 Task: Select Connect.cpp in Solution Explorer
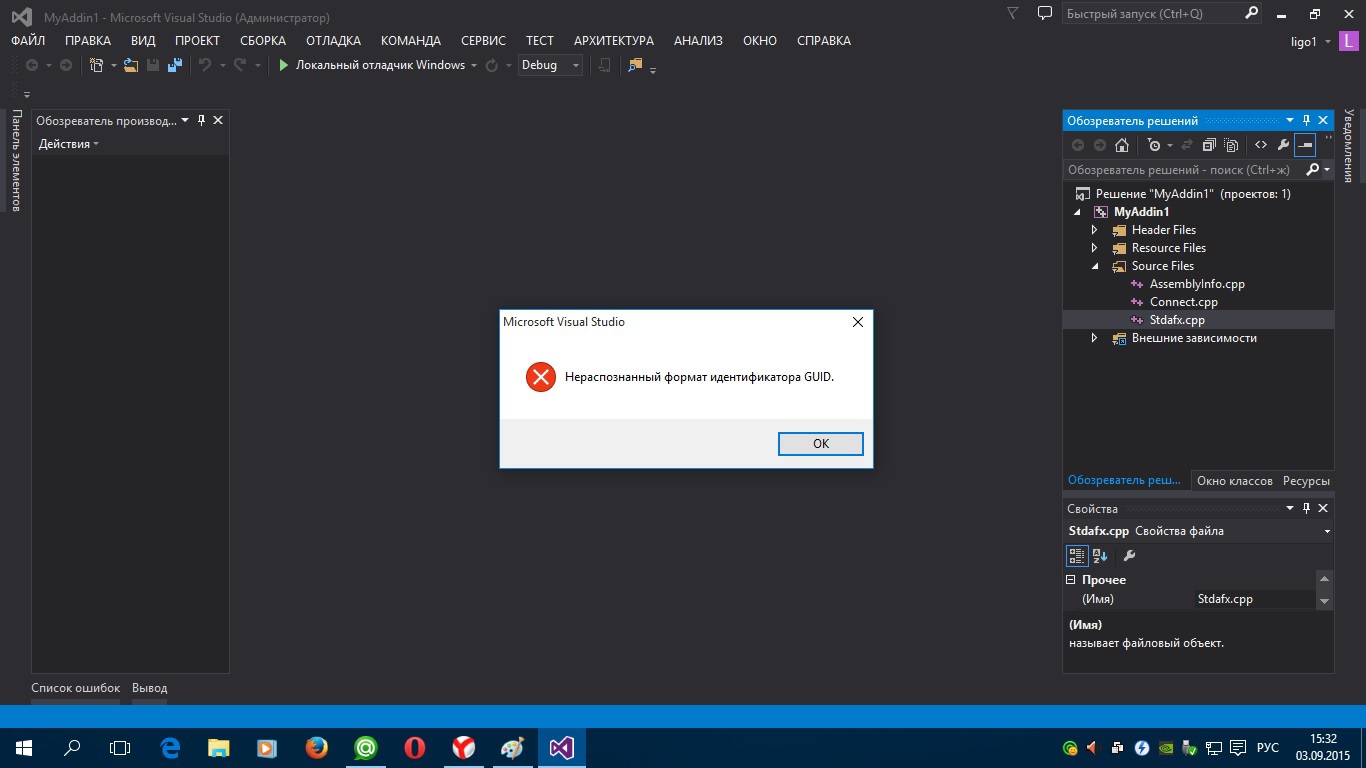click(1183, 302)
